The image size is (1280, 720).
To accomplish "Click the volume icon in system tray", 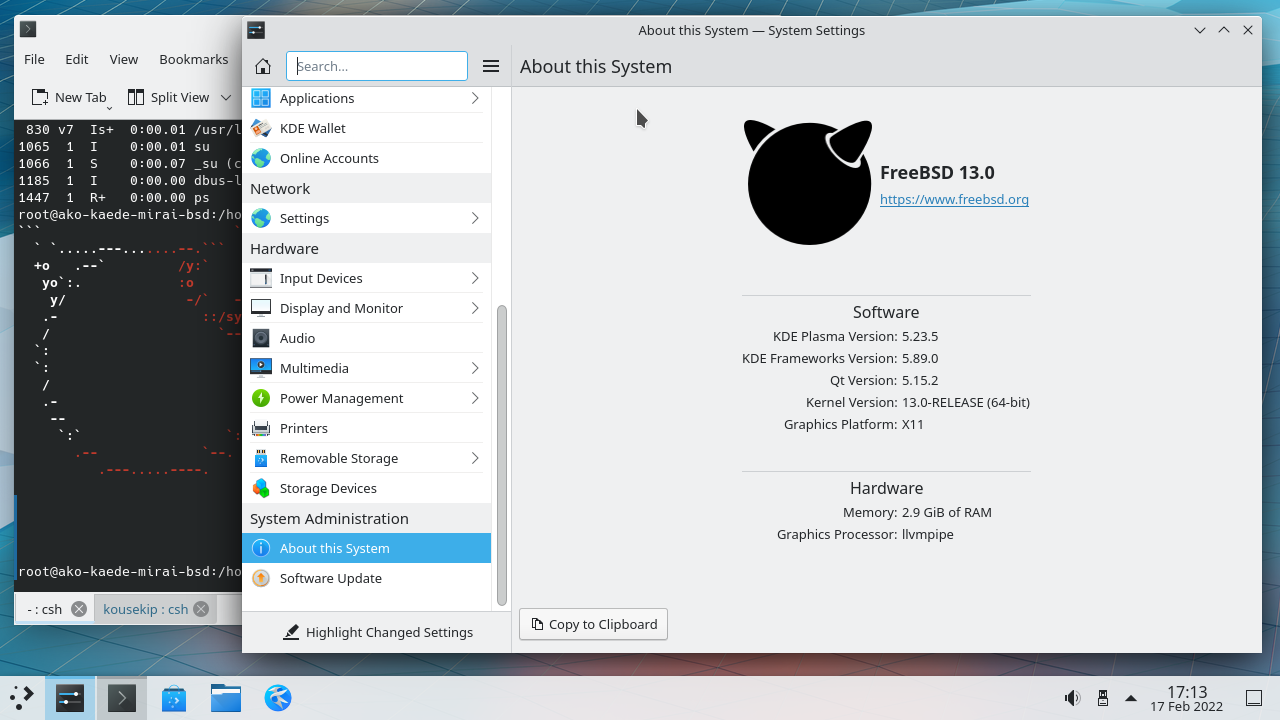I will click(1072, 698).
